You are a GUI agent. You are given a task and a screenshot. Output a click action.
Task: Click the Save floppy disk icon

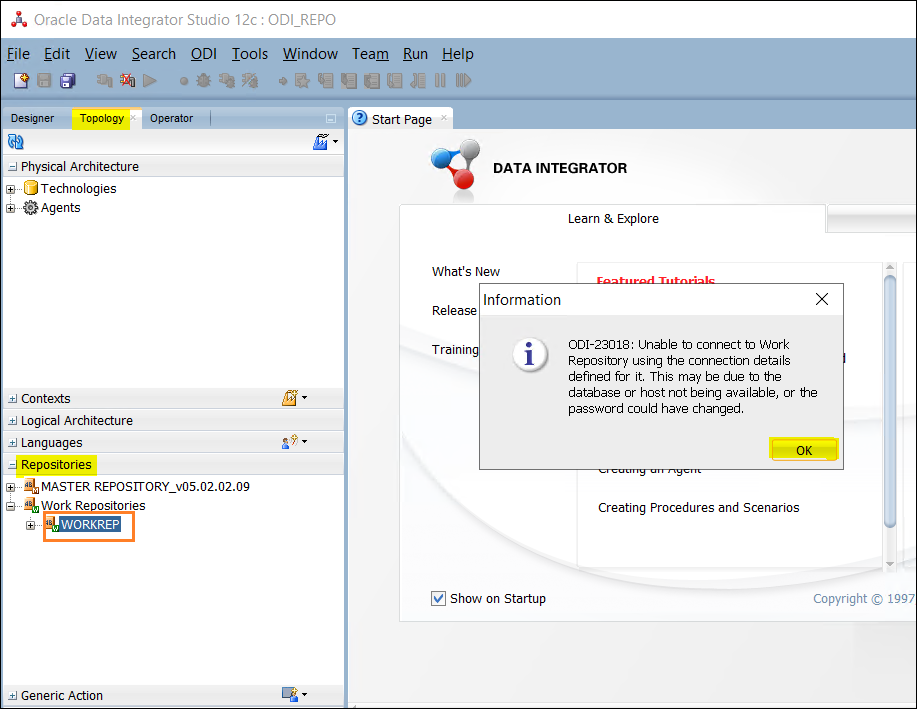pos(44,81)
